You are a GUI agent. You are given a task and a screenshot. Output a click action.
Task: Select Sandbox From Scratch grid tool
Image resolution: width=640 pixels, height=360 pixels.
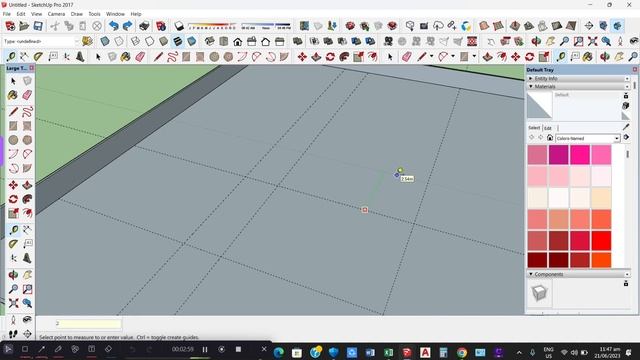click(x=498, y=26)
